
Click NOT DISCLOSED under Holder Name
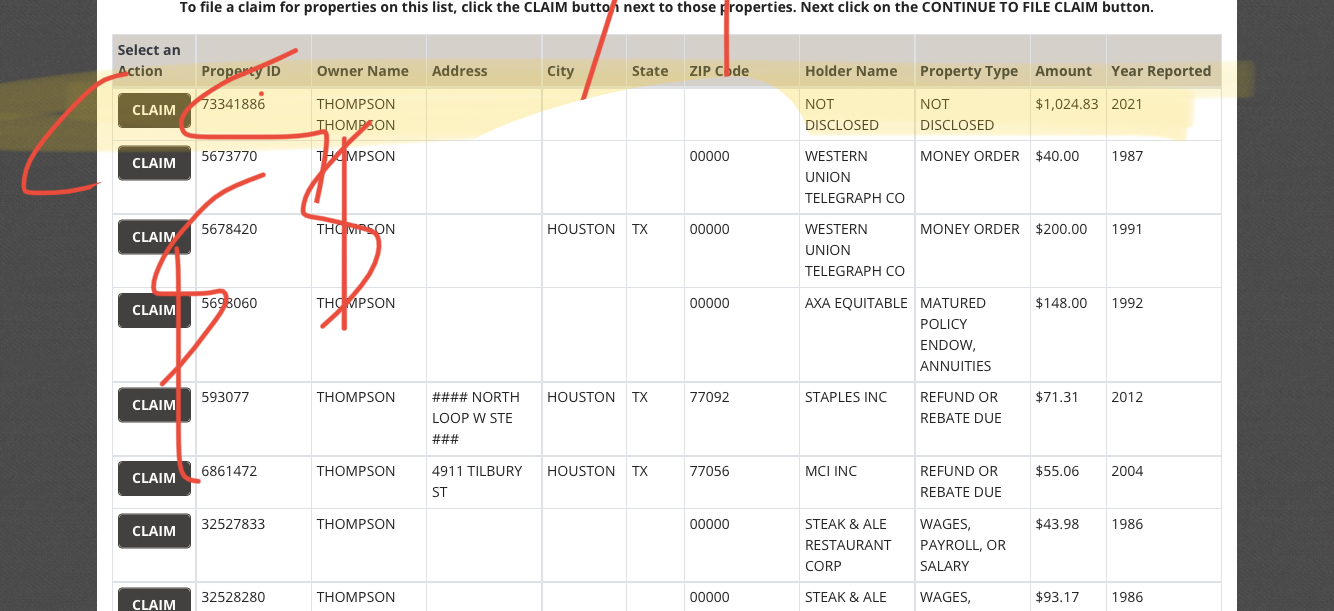point(842,114)
